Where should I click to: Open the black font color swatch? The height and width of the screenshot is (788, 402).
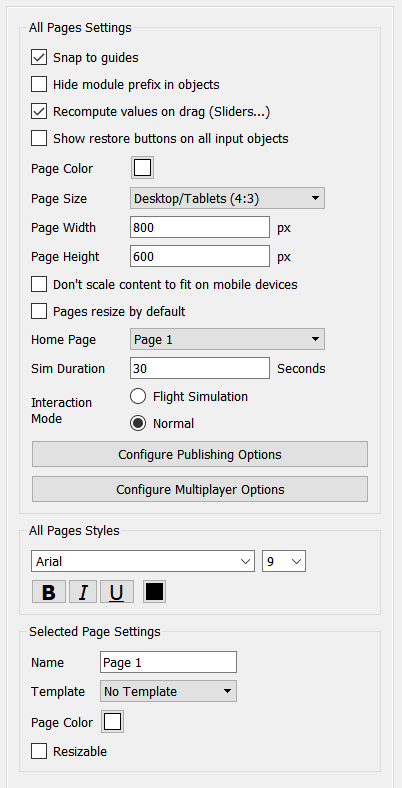pos(154,592)
